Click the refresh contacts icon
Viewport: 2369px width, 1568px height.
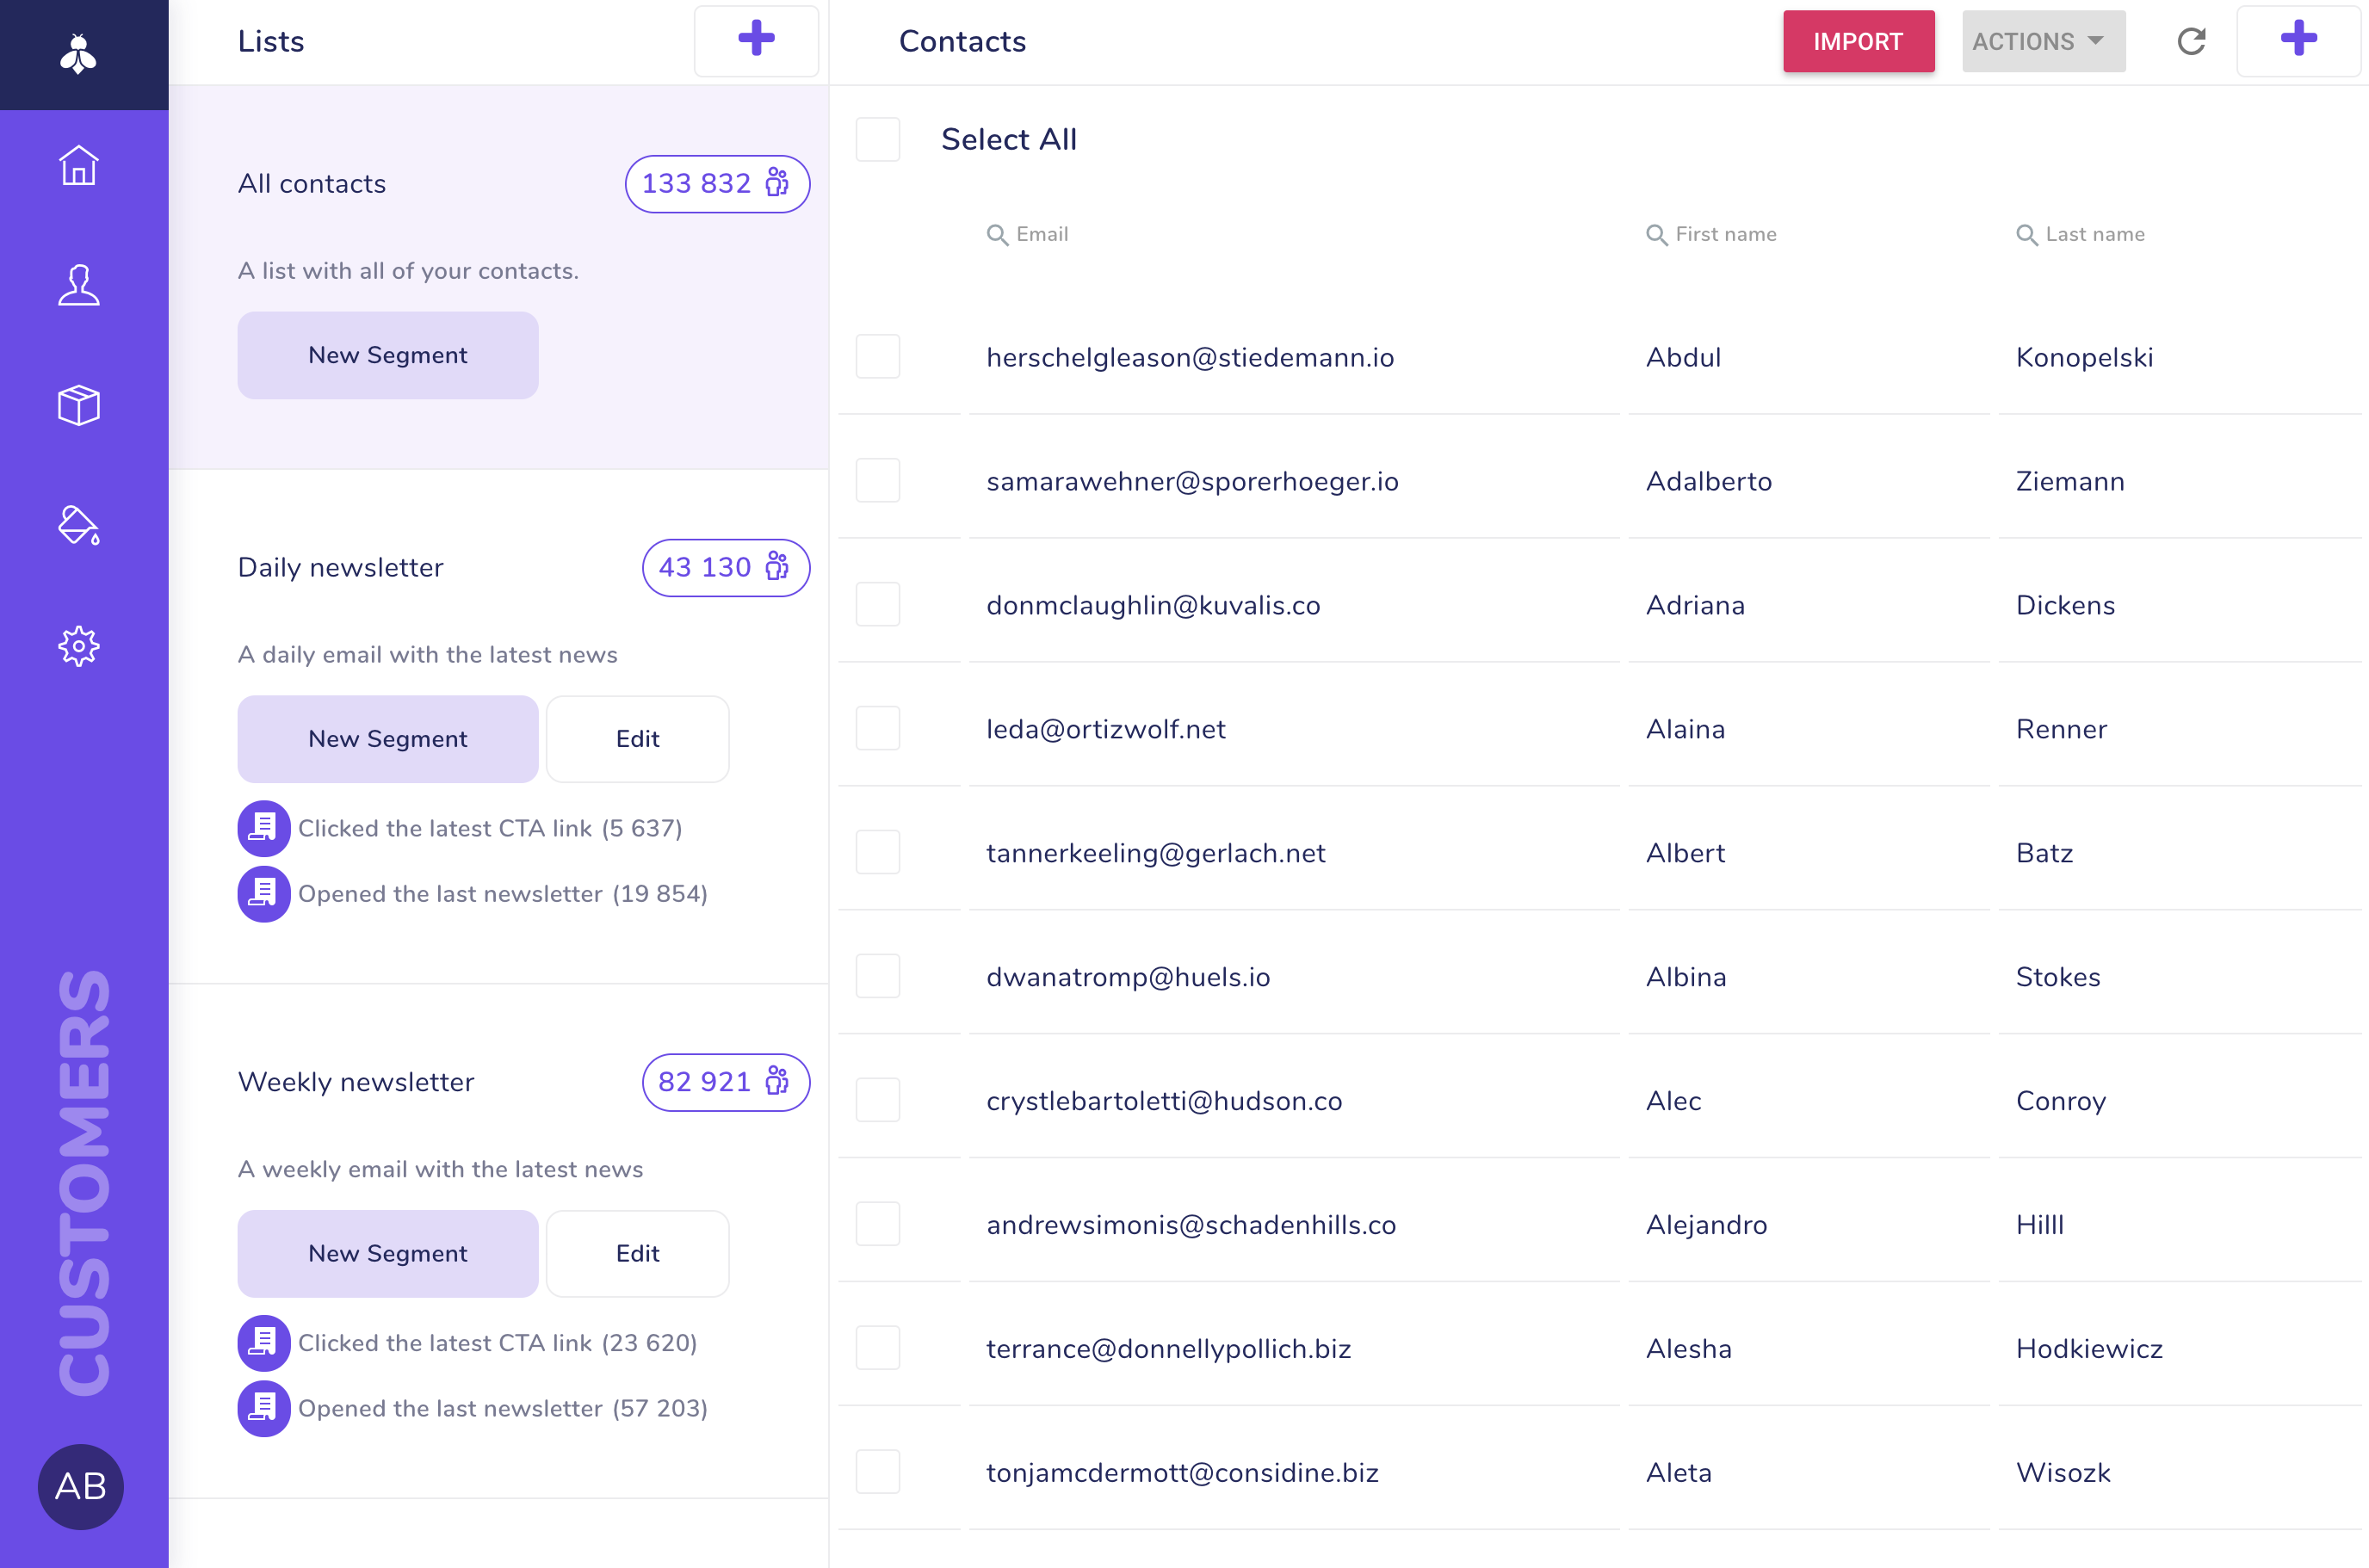(x=2191, y=41)
